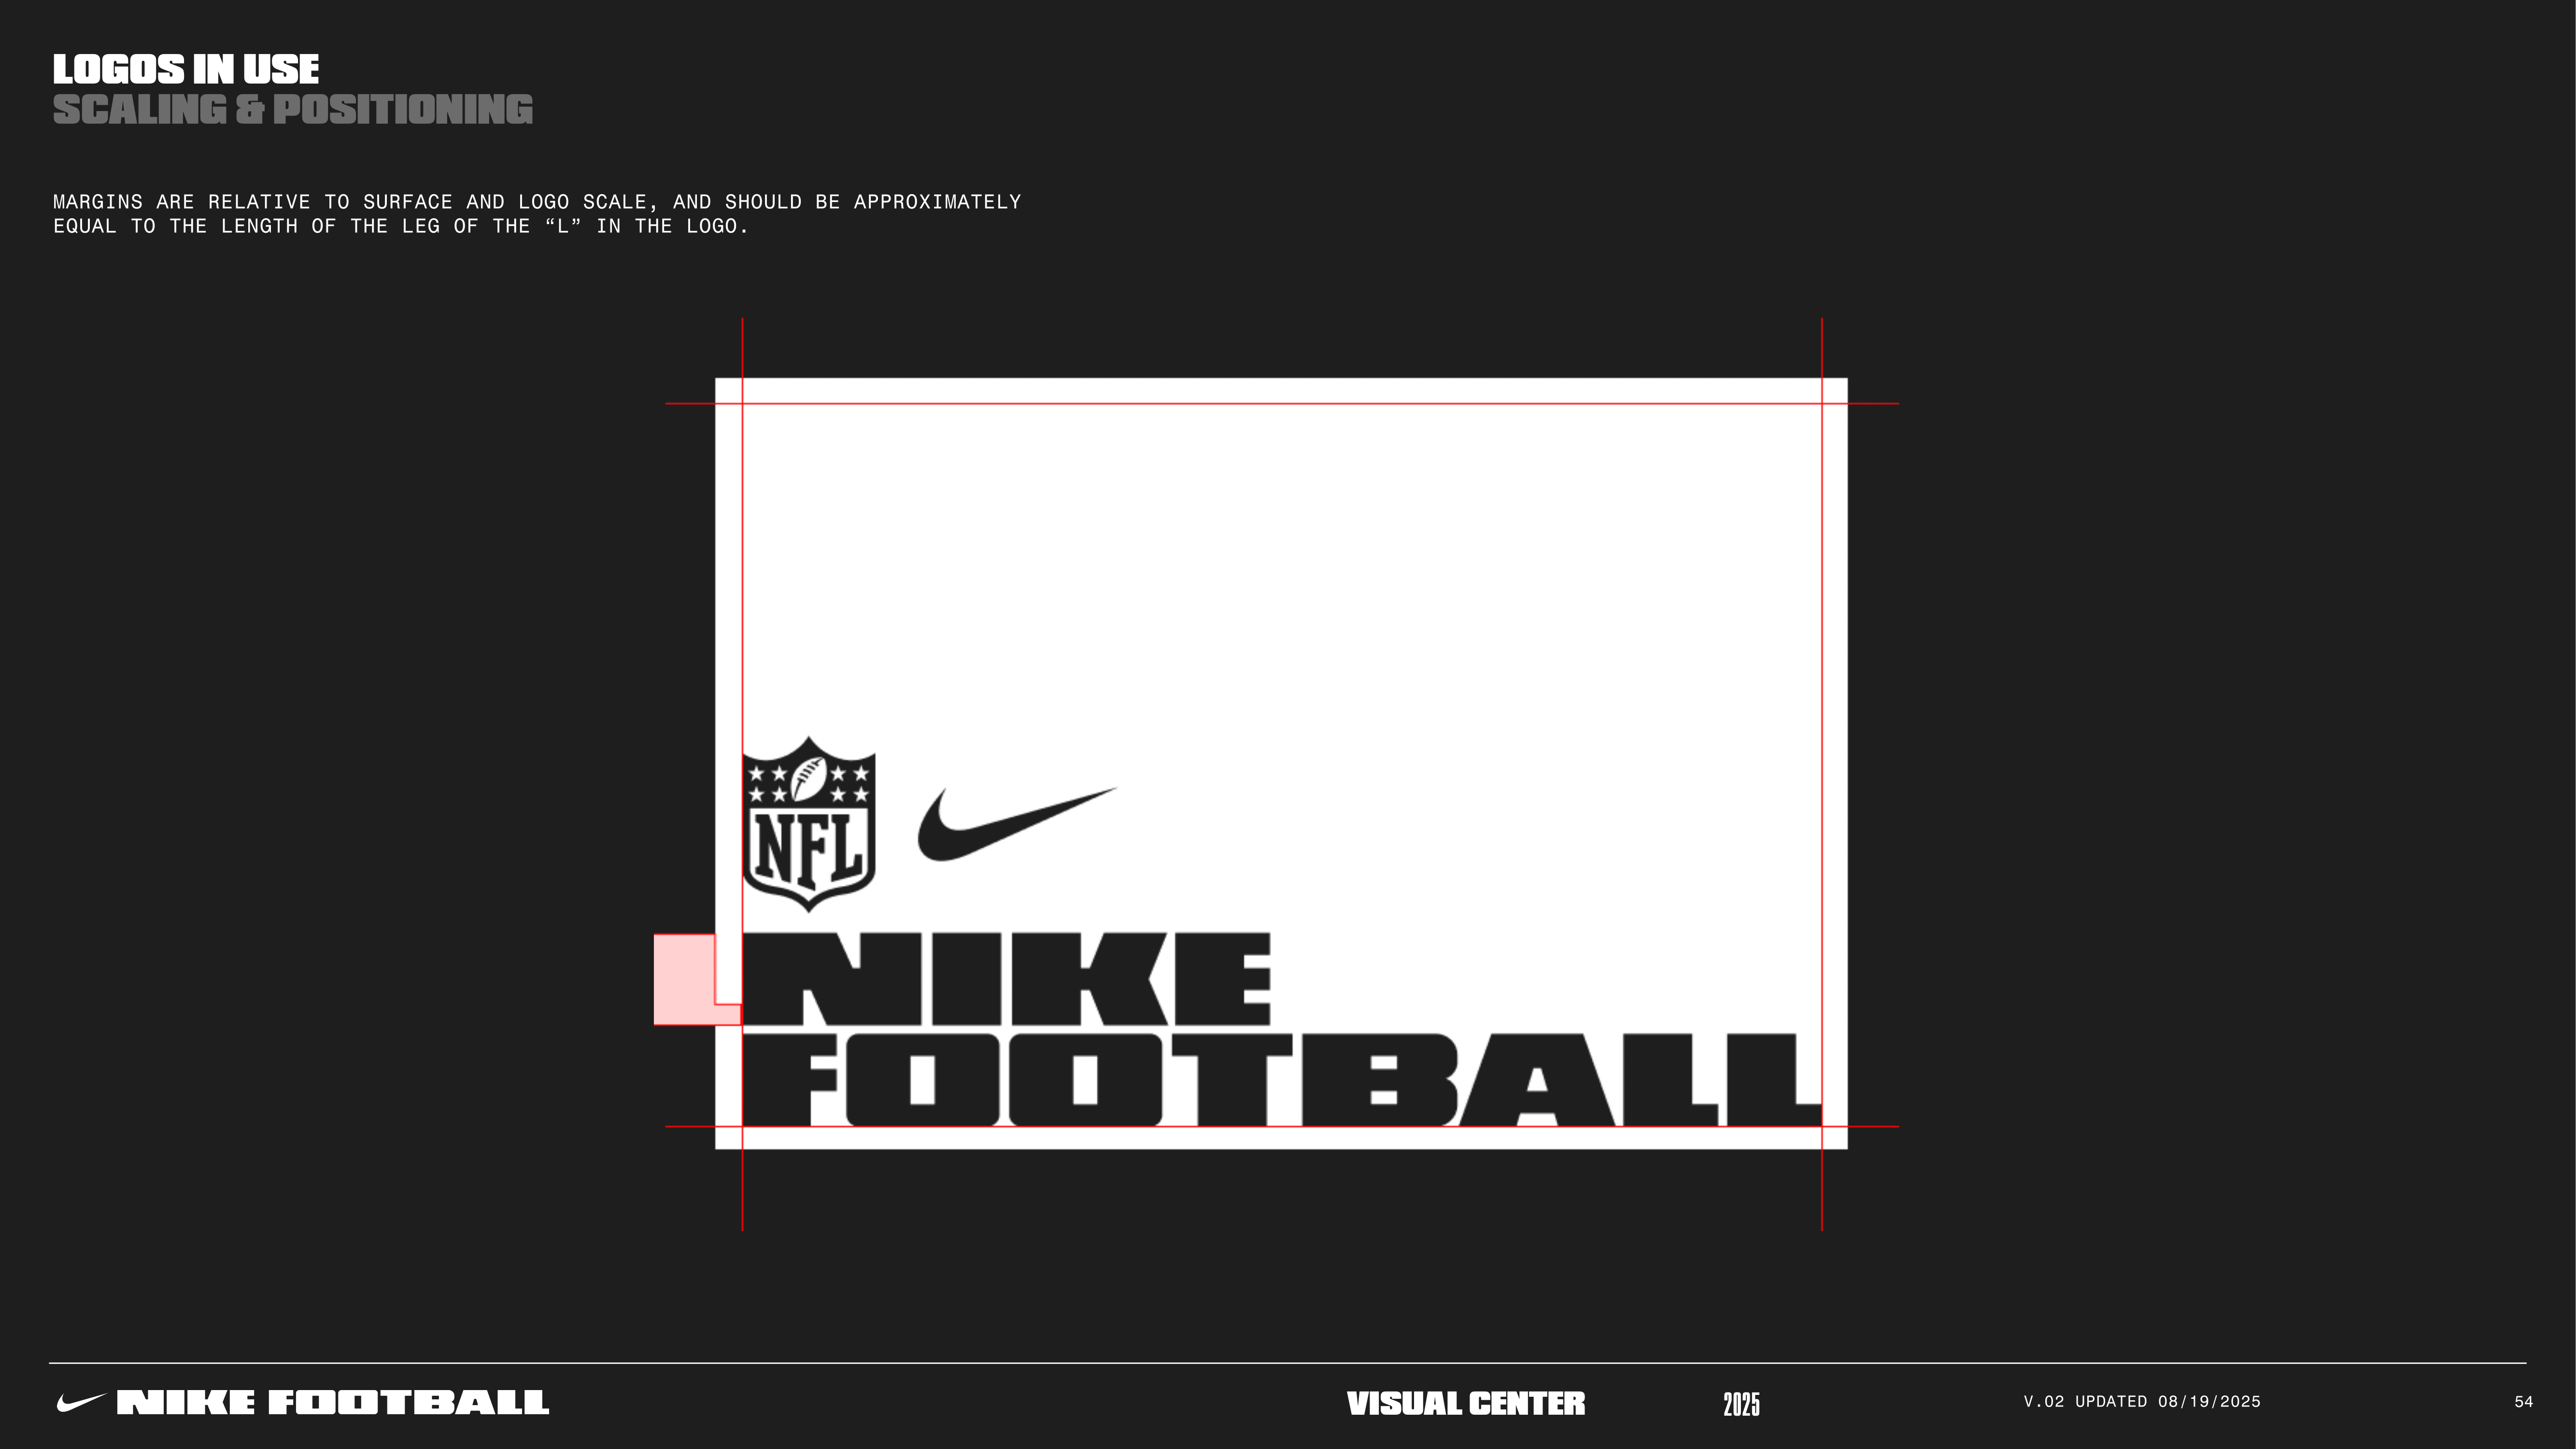Viewport: 2576px width, 1449px height.
Task: Click the 2025 year label in footer
Action: coord(1741,1404)
